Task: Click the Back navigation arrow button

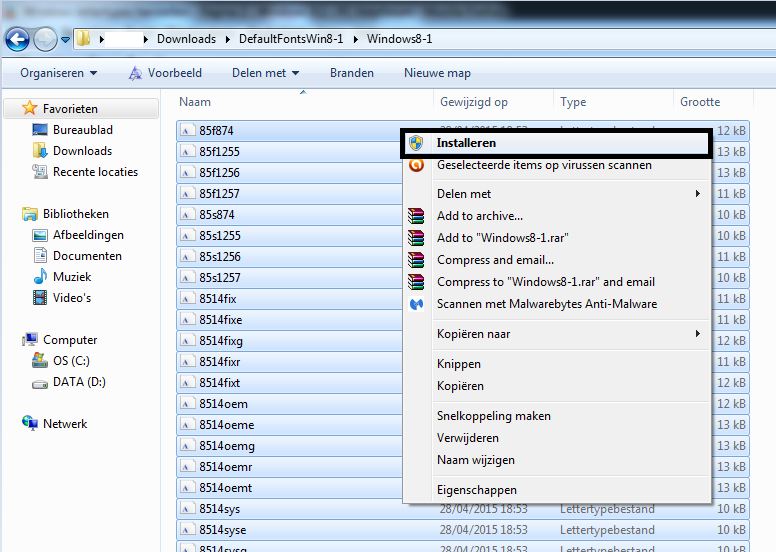Action: [x=17, y=40]
